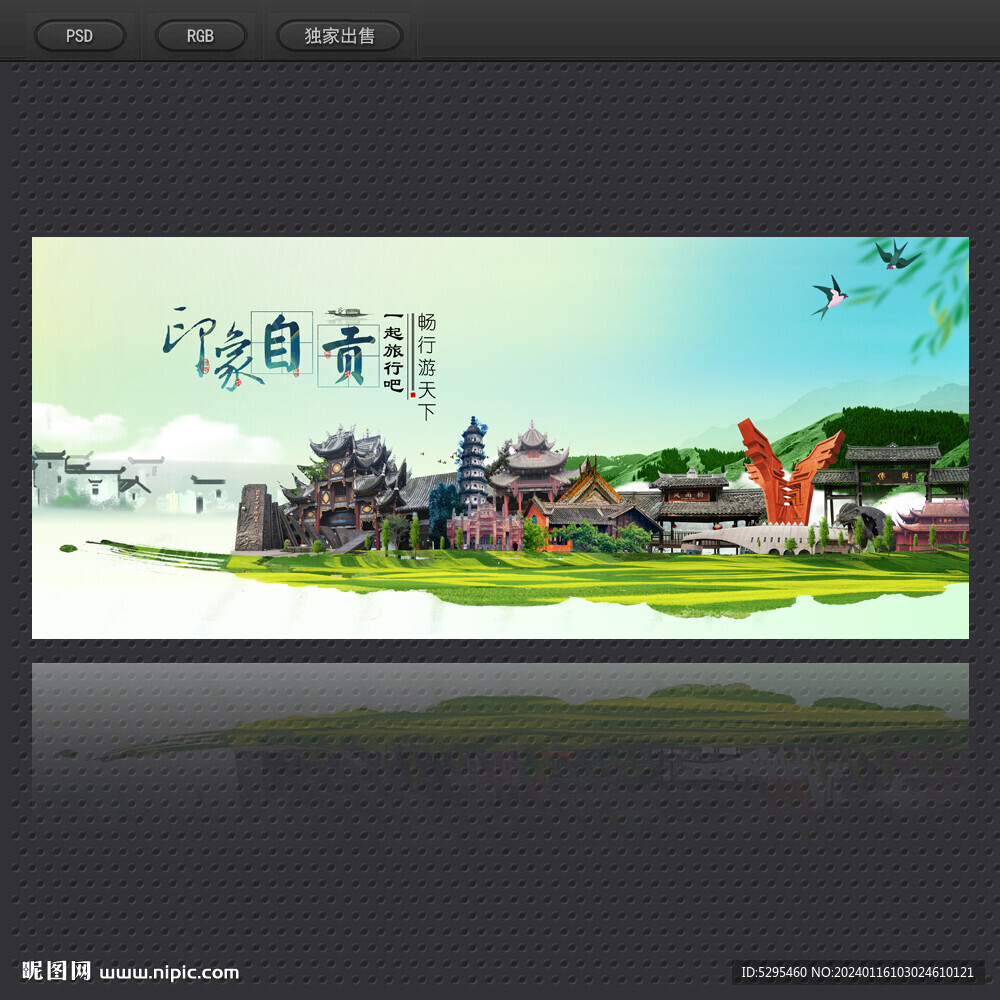Select the ID:5295460 number text

tap(774, 972)
